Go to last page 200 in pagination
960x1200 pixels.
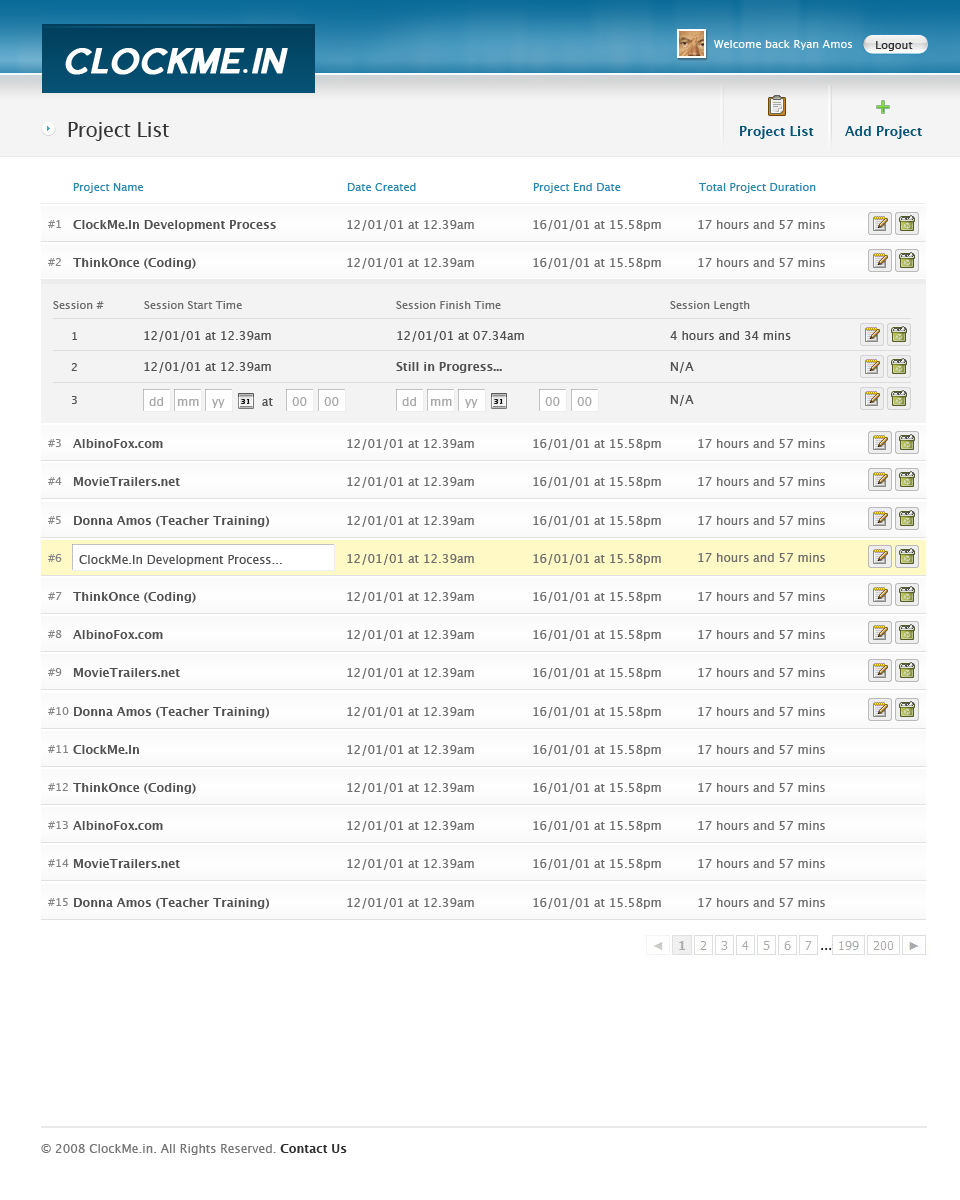point(883,945)
